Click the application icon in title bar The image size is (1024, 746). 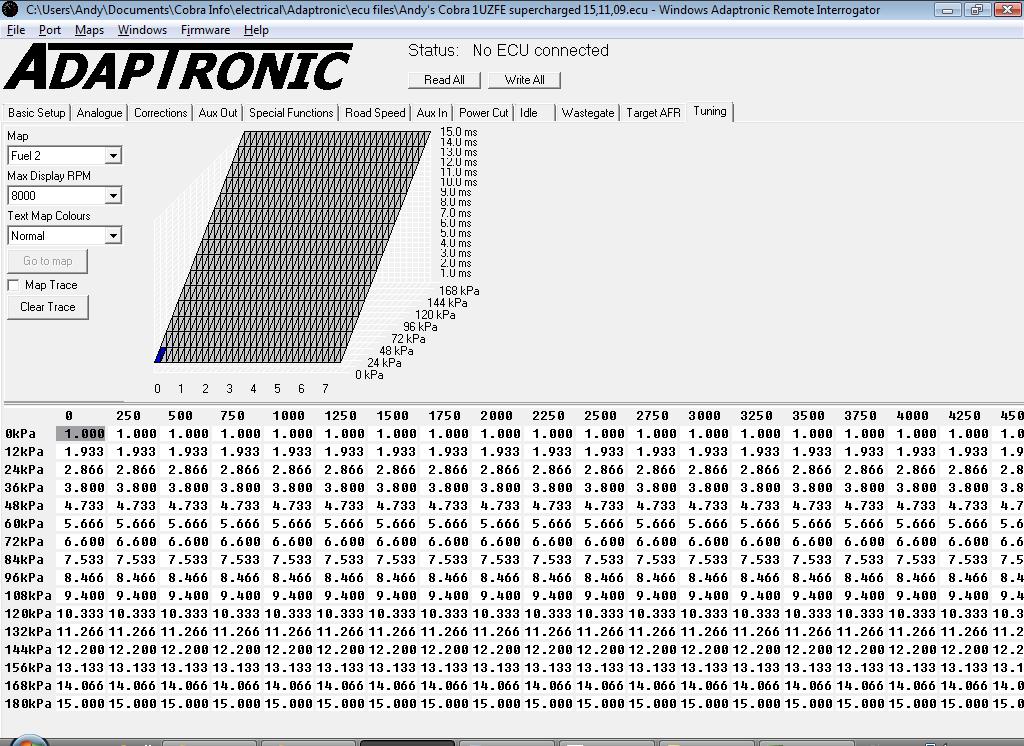pos(10,9)
